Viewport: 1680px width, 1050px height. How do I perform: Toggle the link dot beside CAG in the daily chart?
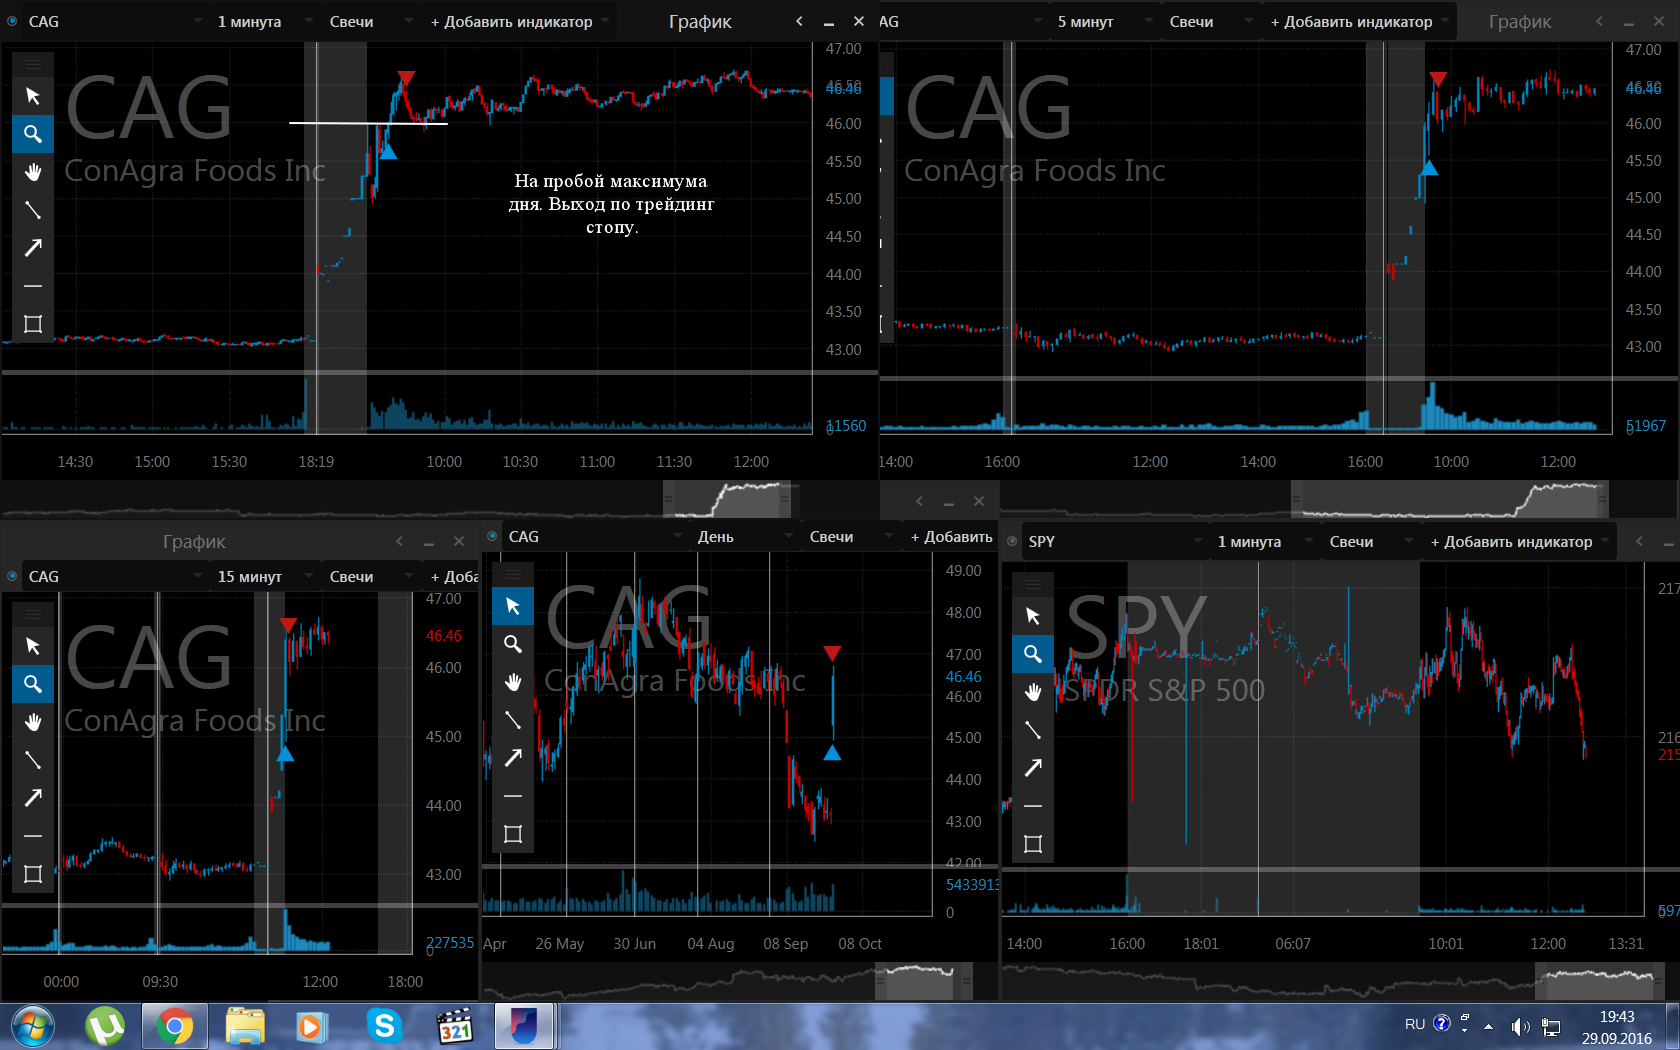click(492, 536)
